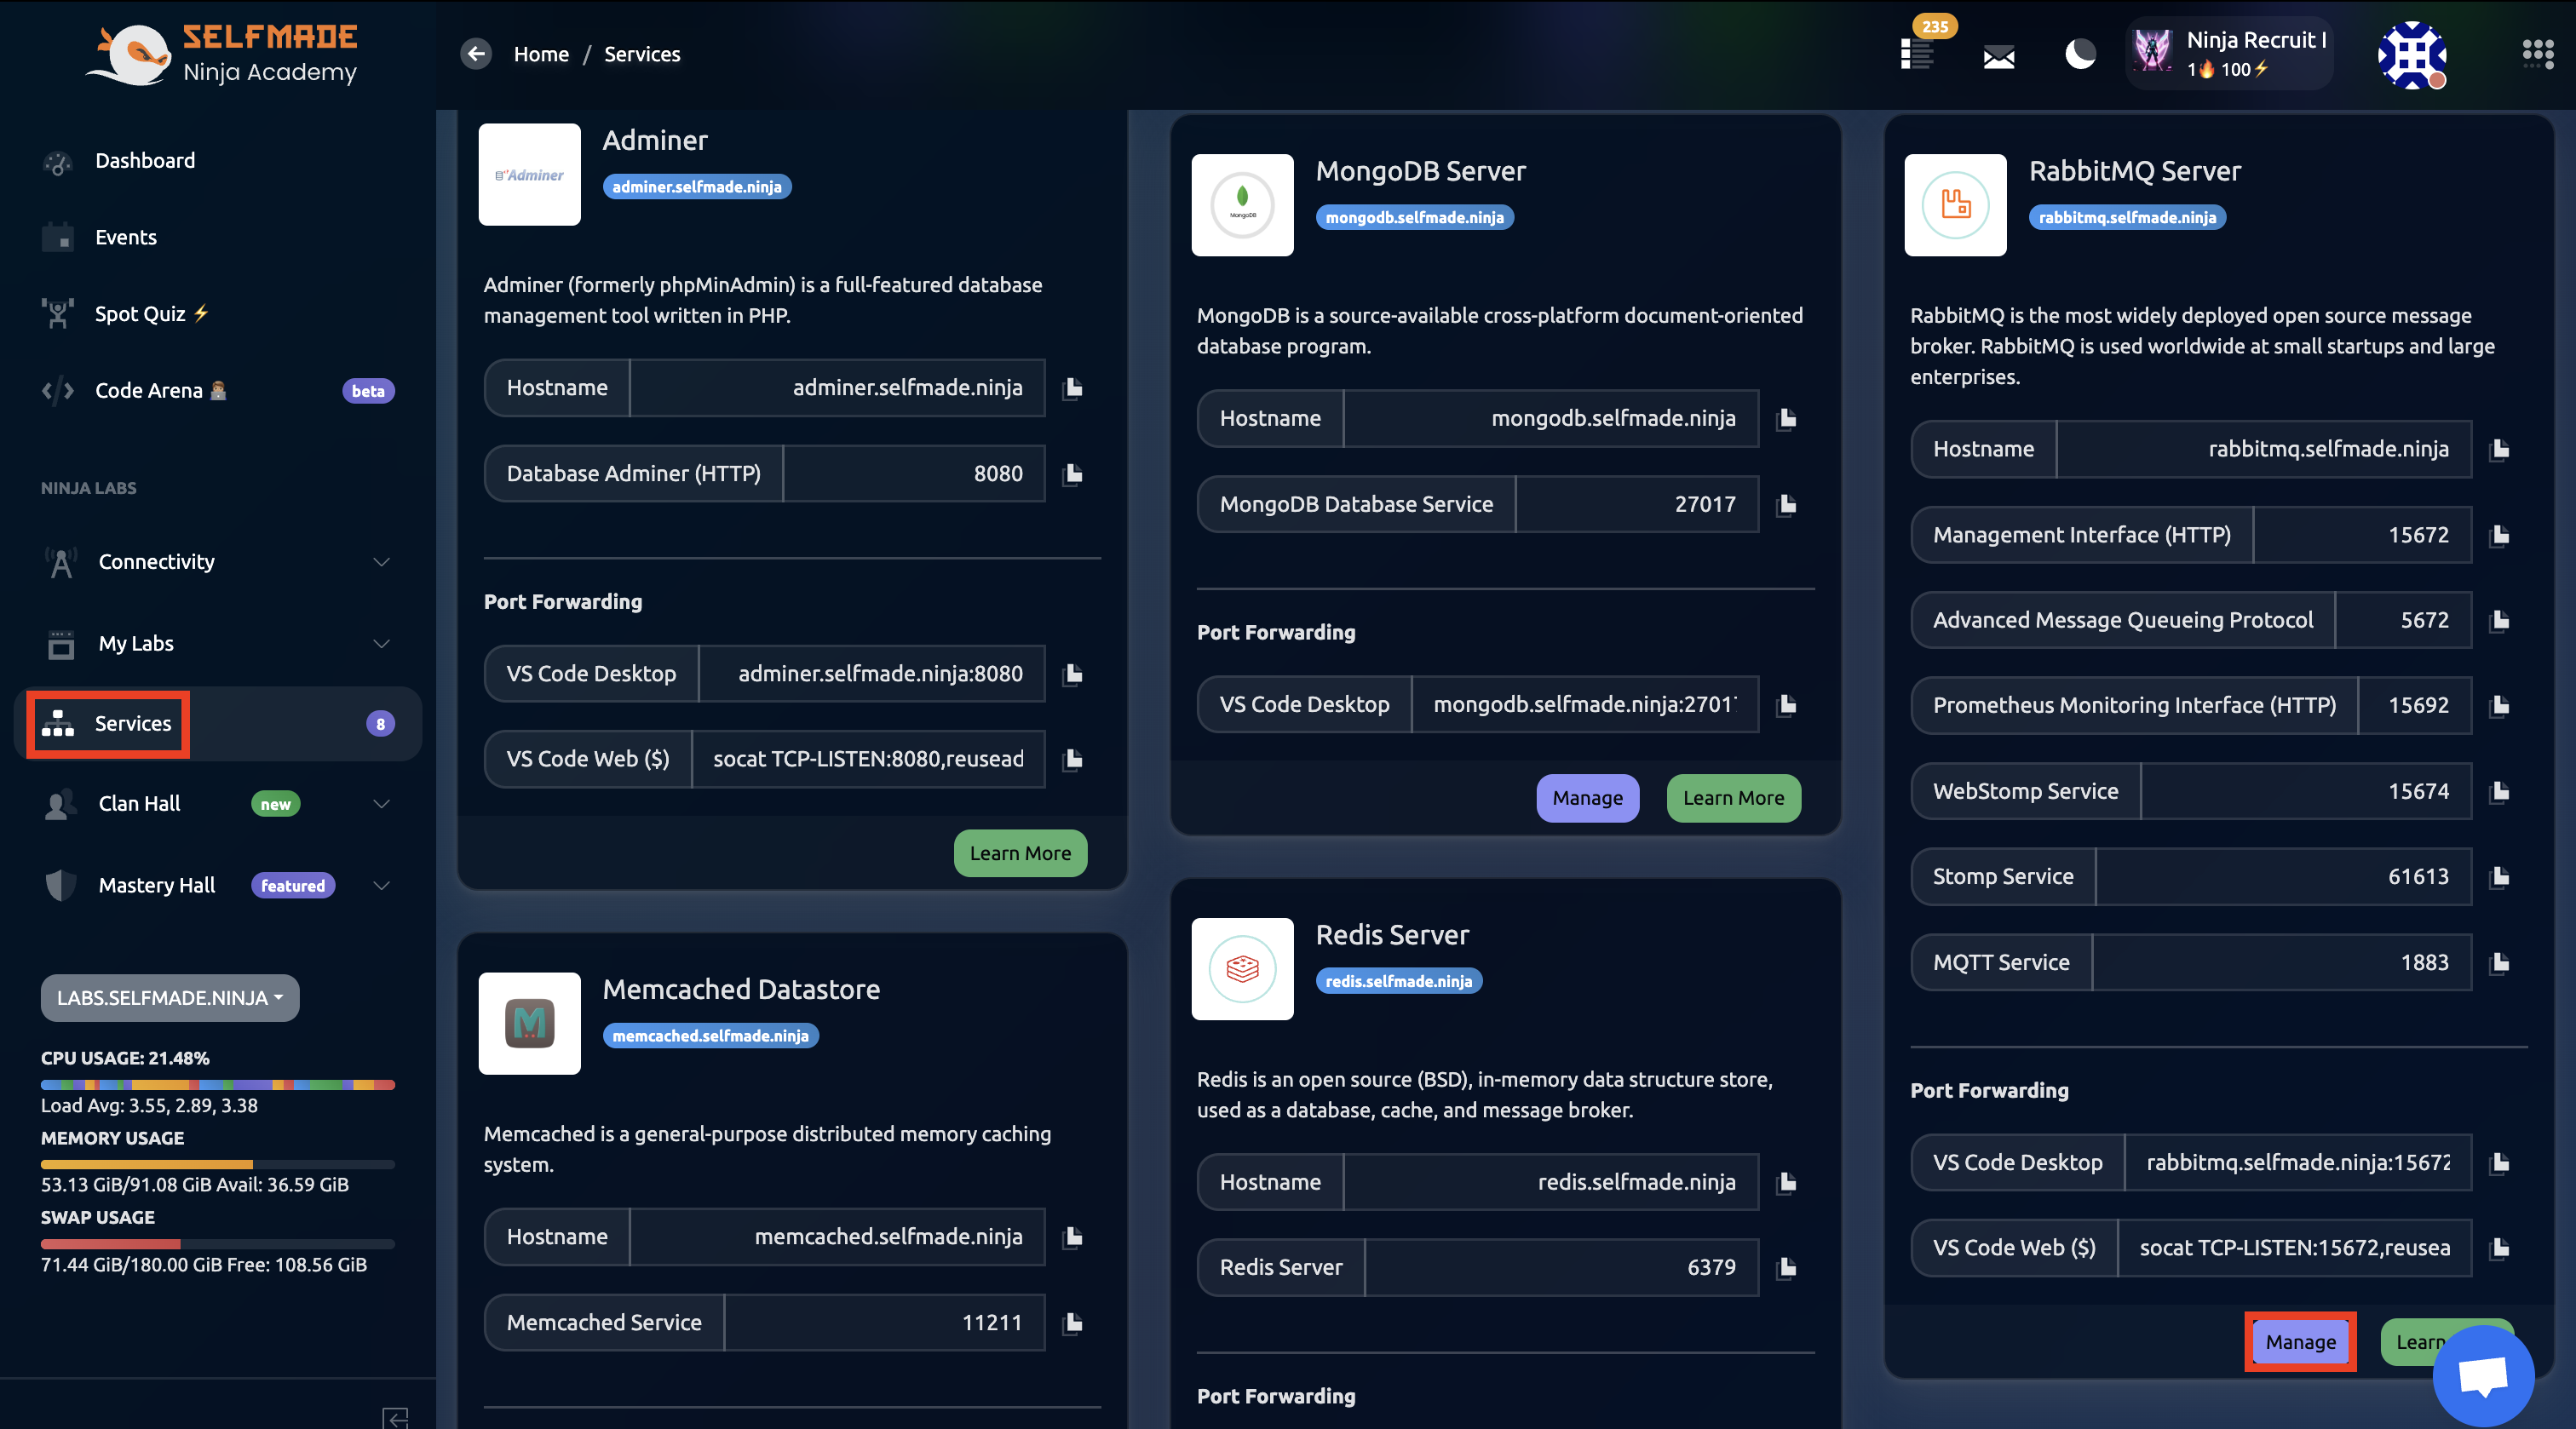Open Code Arena beta in the sidebar
This screenshot has height=1429, width=2576.
(218, 391)
